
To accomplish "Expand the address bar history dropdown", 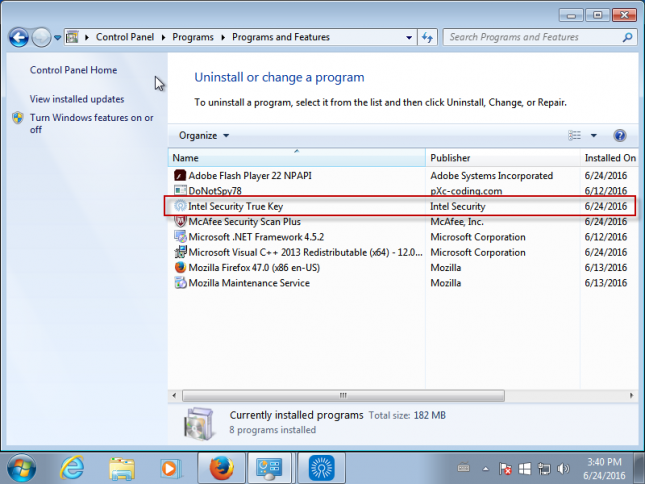I will (407, 37).
